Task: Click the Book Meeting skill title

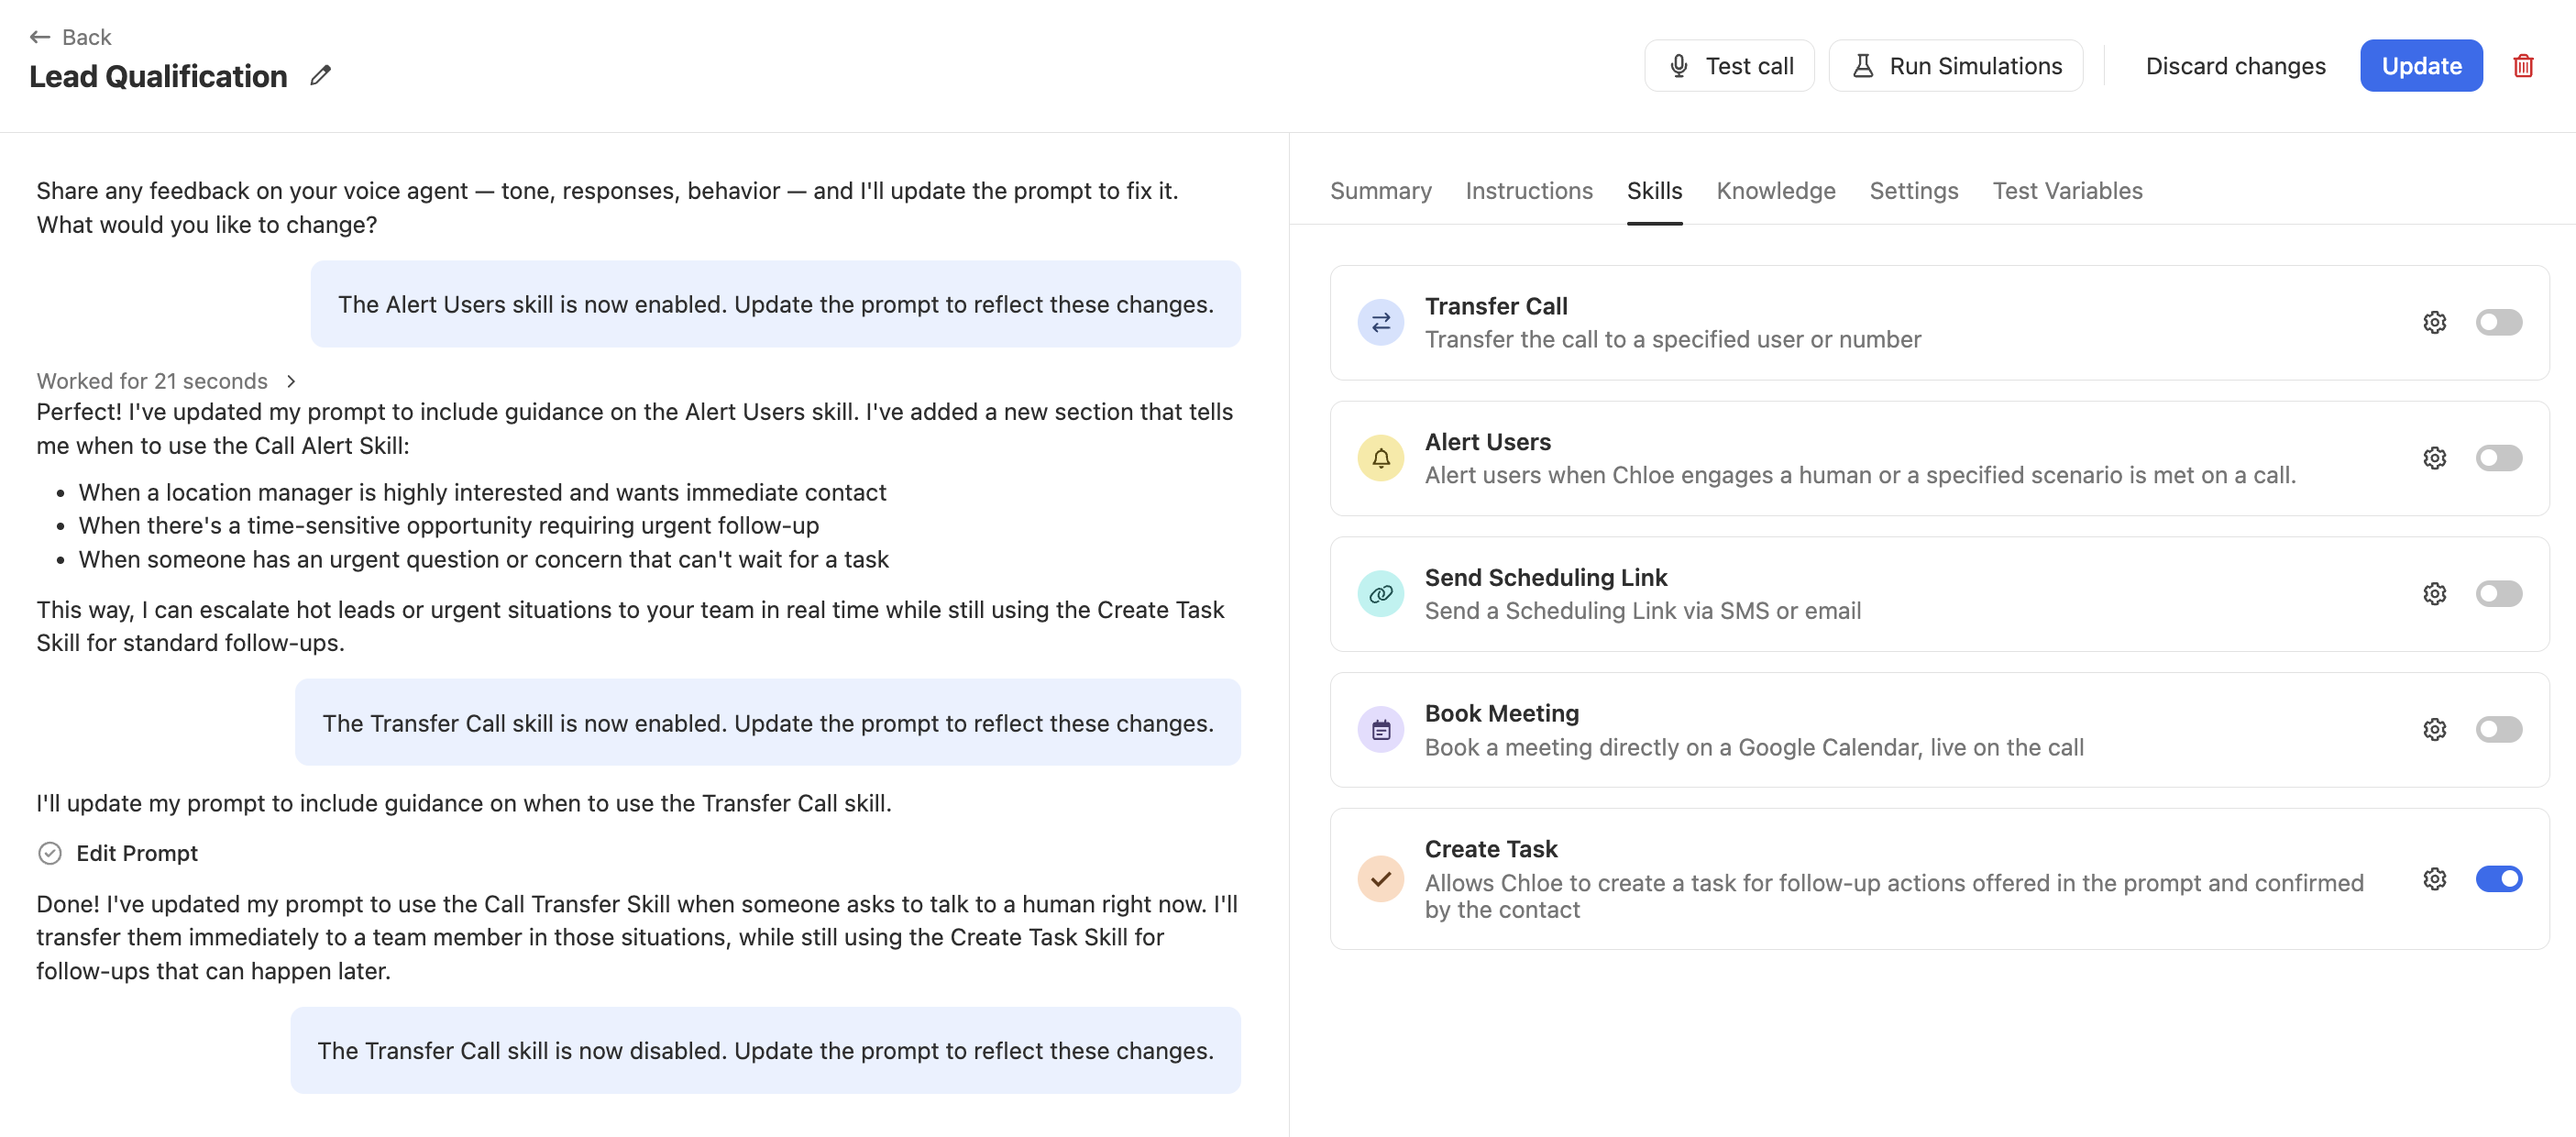Action: [1501, 713]
